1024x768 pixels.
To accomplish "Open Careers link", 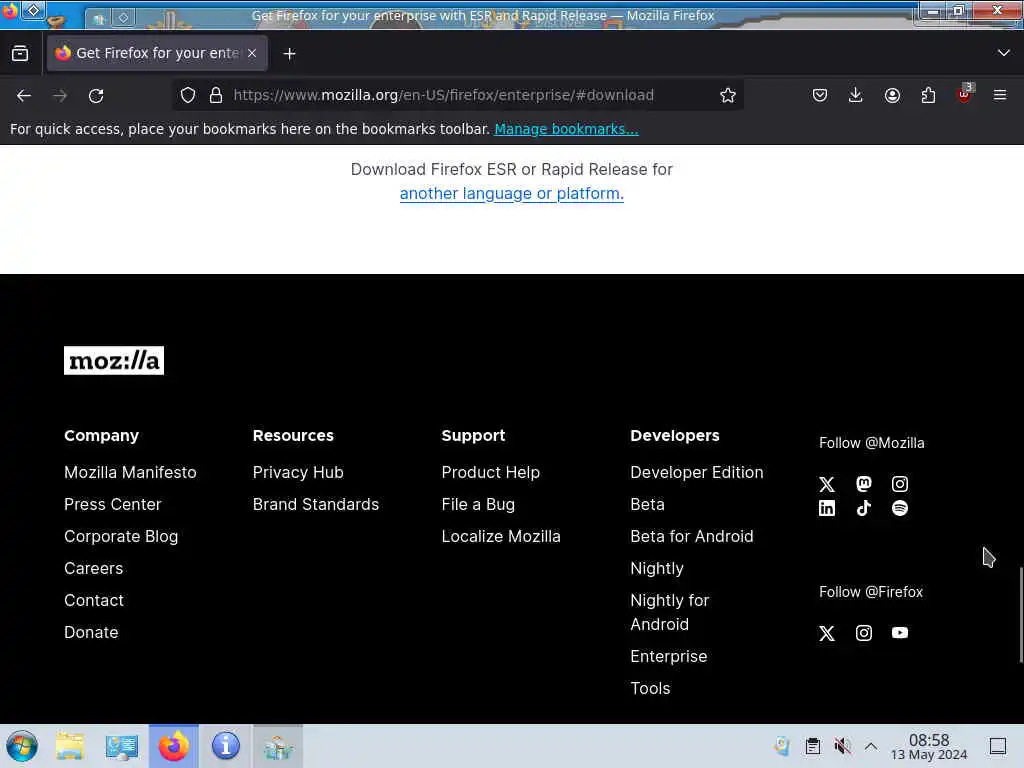I will [x=93, y=568].
